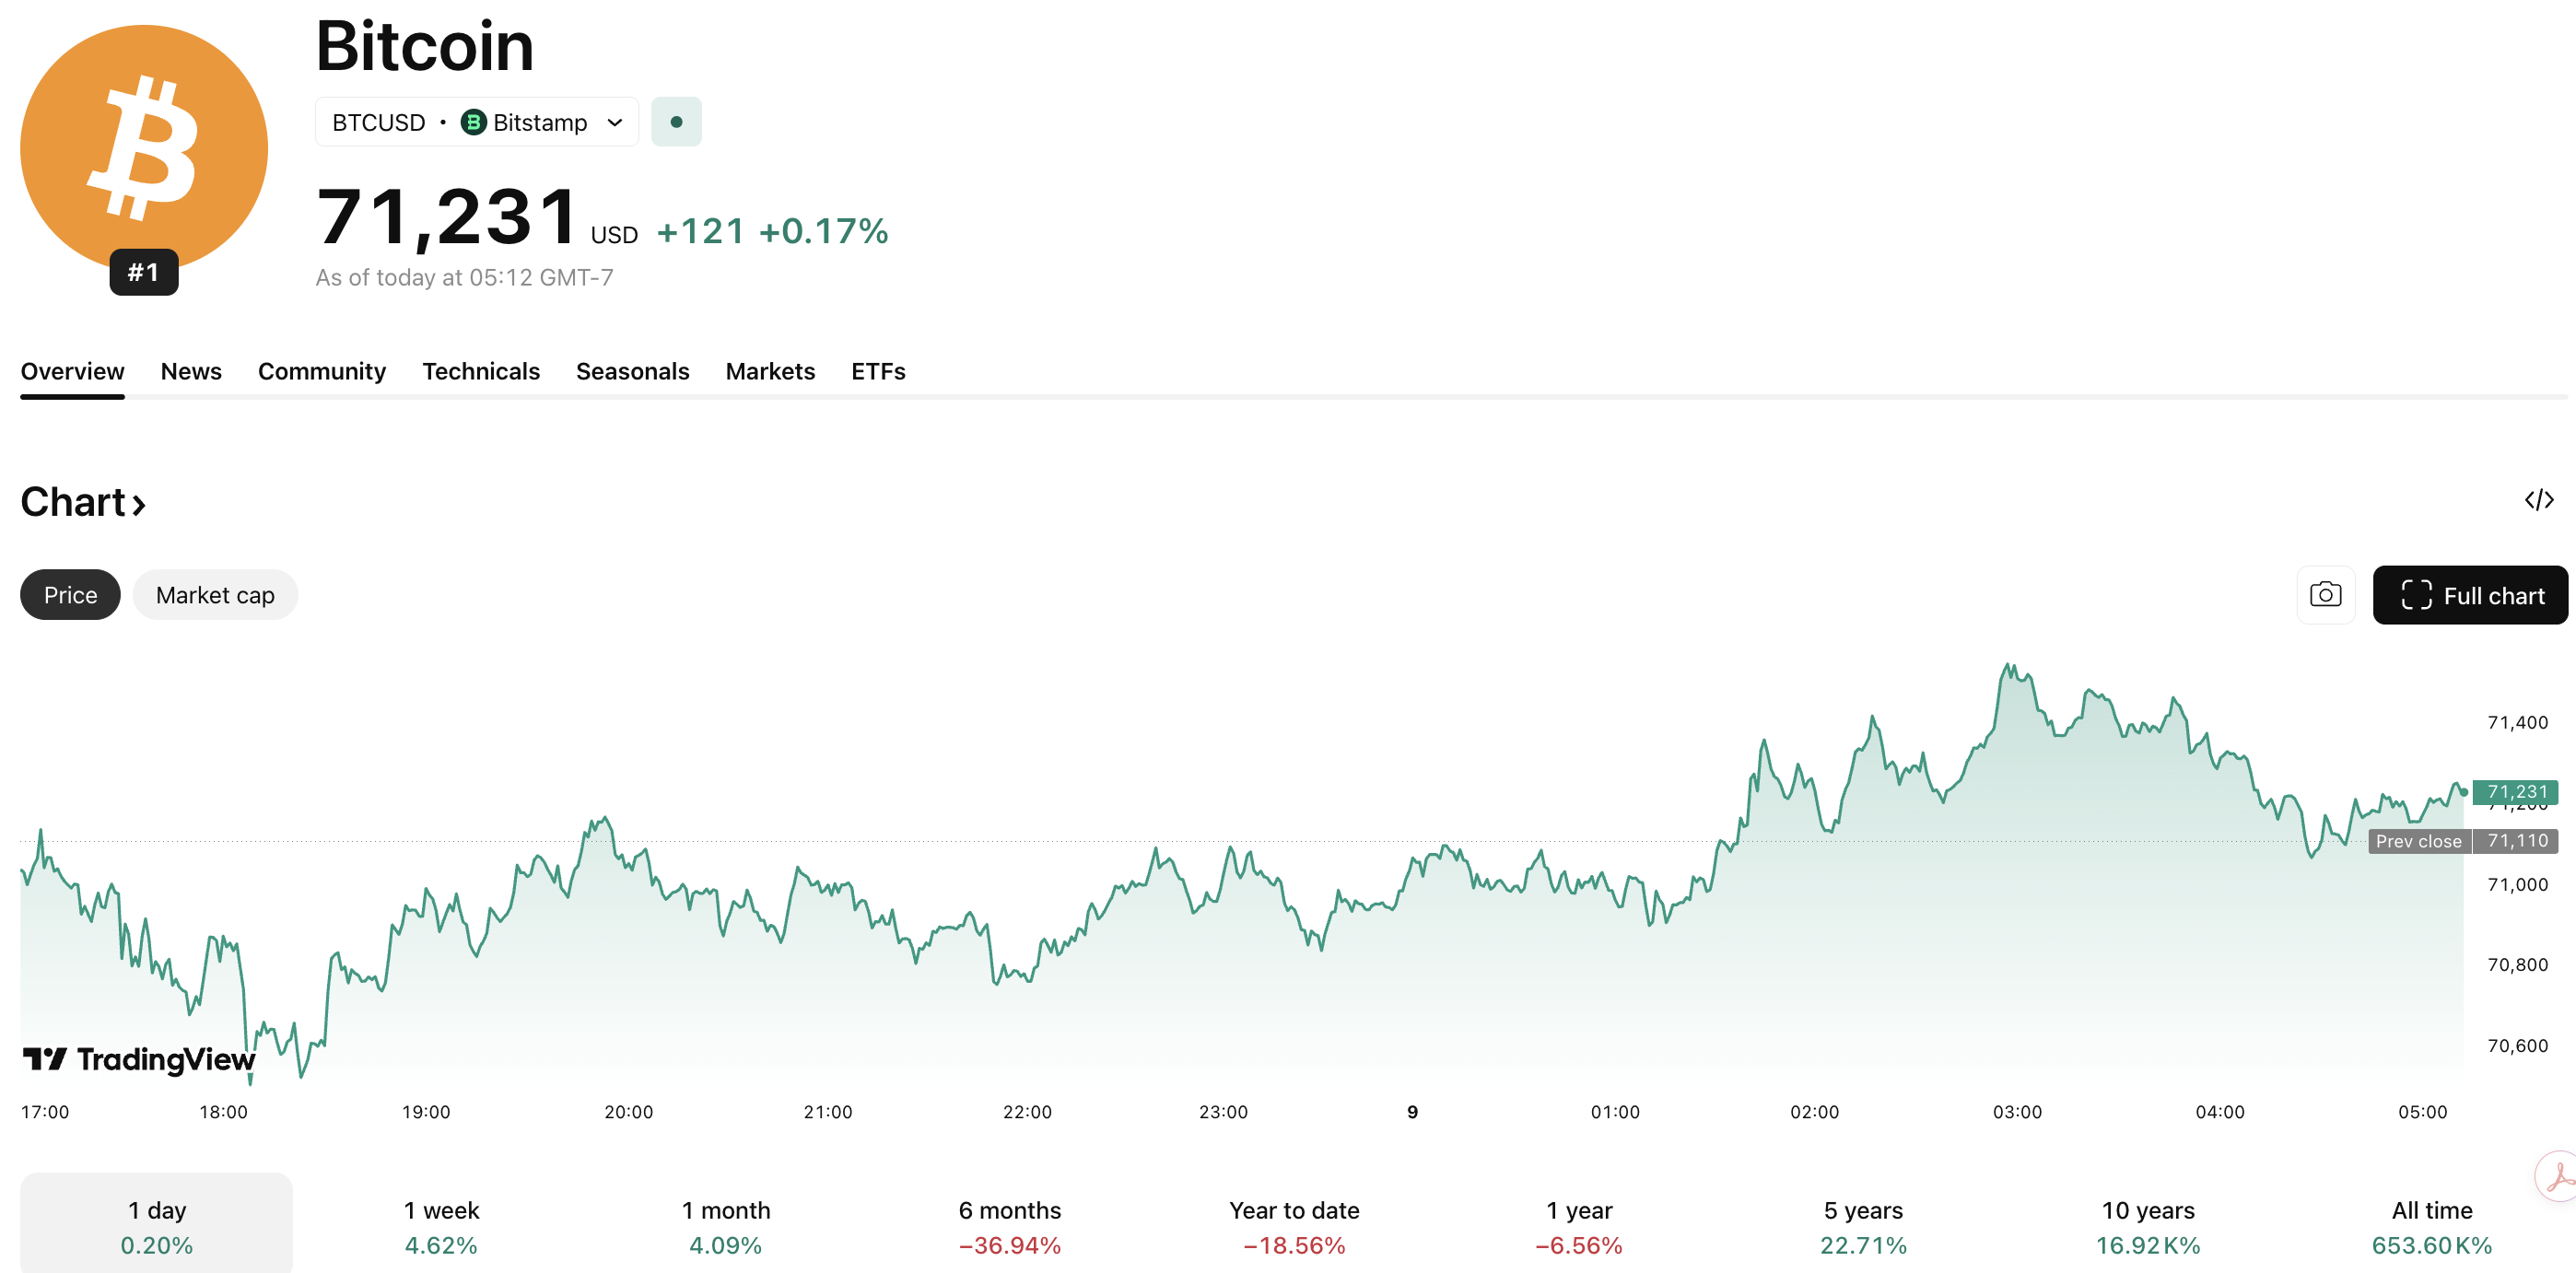View Bitcoin News section
The width and height of the screenshot is (2576, 1273).
pos(191,371)
